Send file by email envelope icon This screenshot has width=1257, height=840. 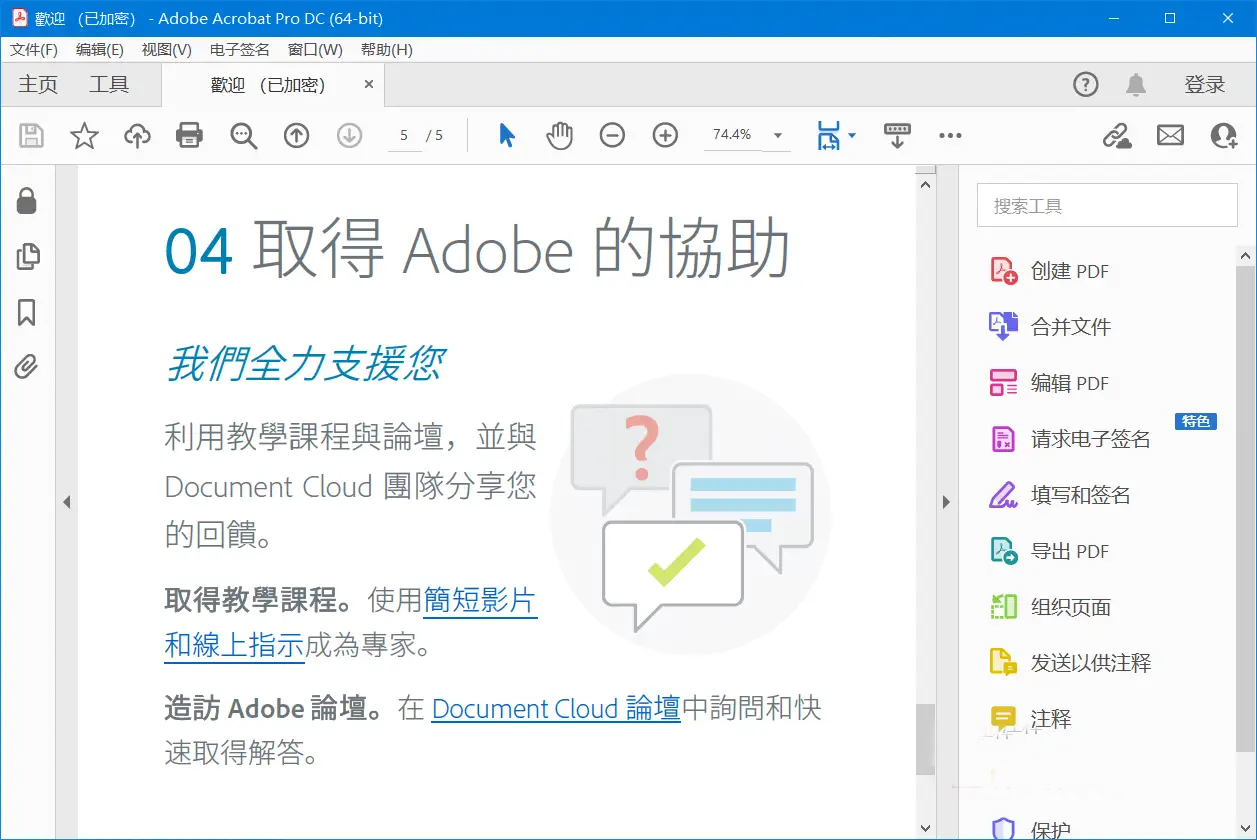click(1170, 135)
